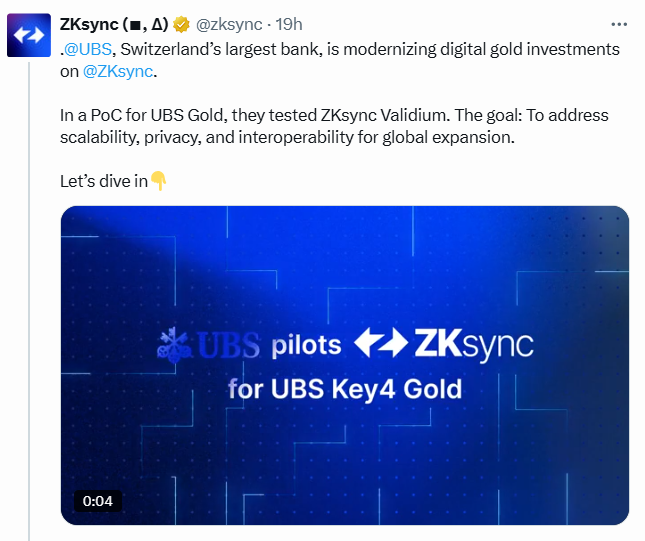
Task: Click the gold verified badge
Action: (x=182, y=24)
